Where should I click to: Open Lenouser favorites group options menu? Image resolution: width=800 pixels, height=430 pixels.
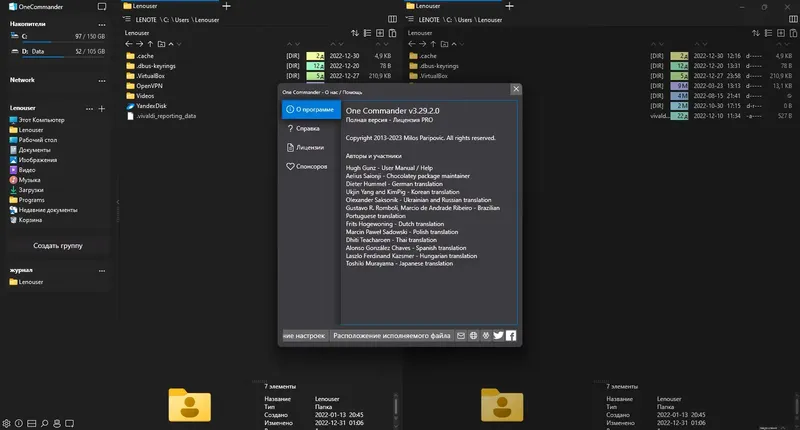89,109
